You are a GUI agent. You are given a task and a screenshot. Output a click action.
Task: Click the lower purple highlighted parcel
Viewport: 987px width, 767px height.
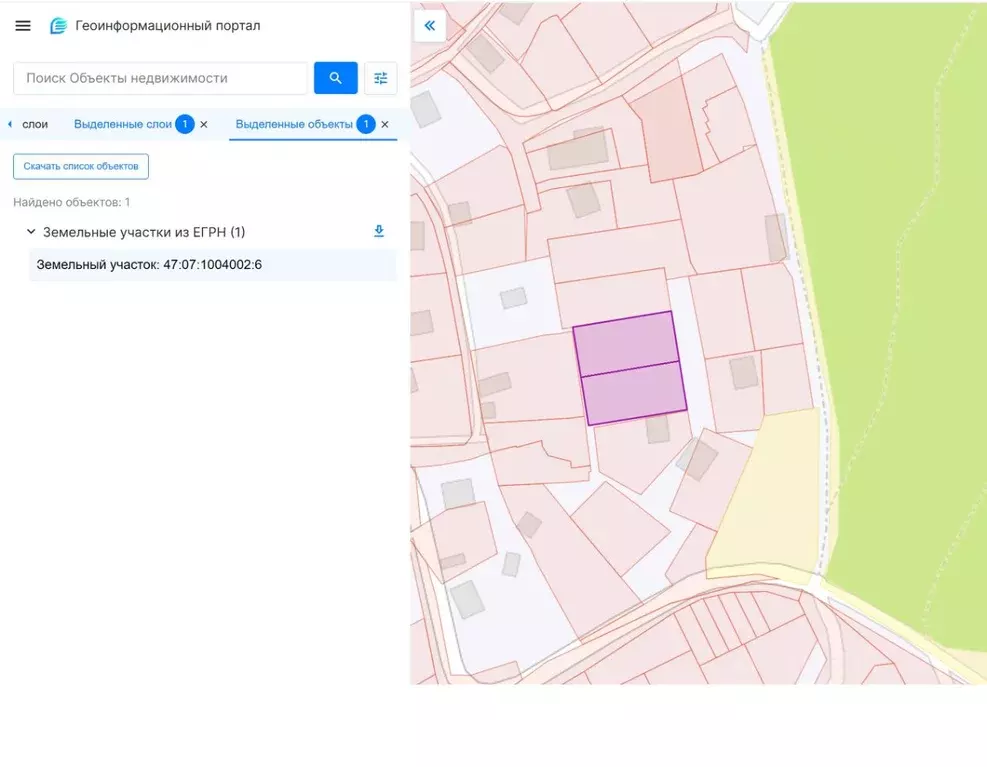click(x=633, y=393)
